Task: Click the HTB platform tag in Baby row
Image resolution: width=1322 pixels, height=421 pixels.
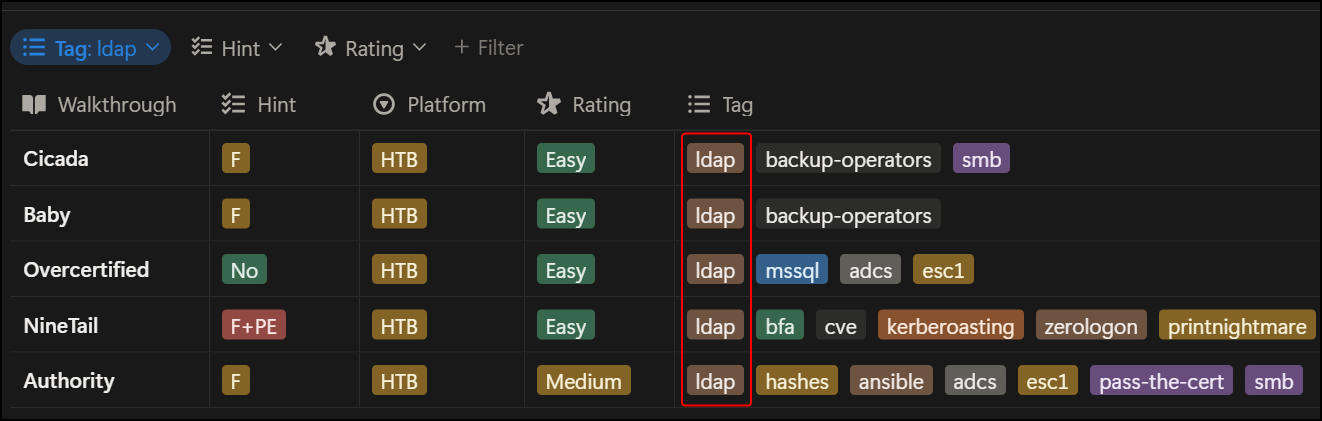Action: [x=399, y=214]
